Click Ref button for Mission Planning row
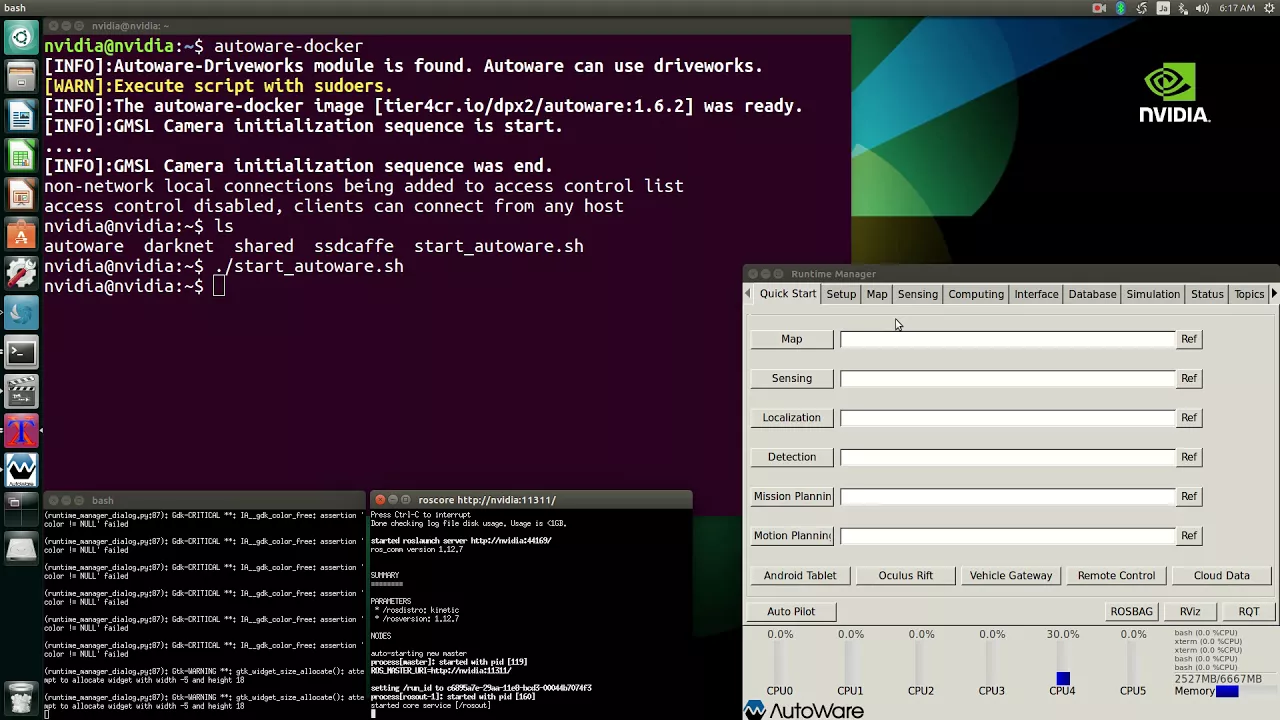Screen dimensions: 1280x720 (1188, 496)
